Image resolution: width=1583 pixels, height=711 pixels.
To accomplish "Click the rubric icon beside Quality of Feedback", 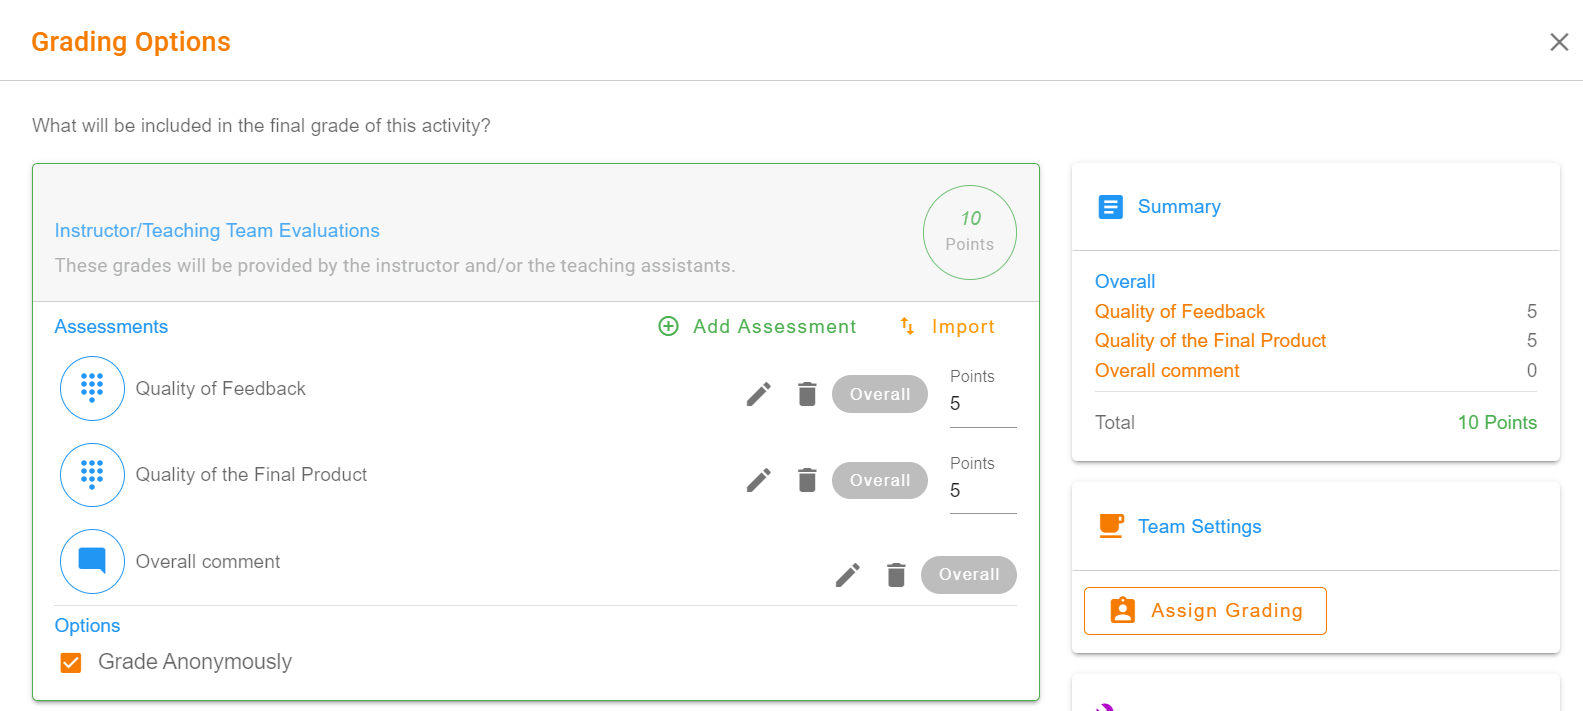I will [92, 388].
